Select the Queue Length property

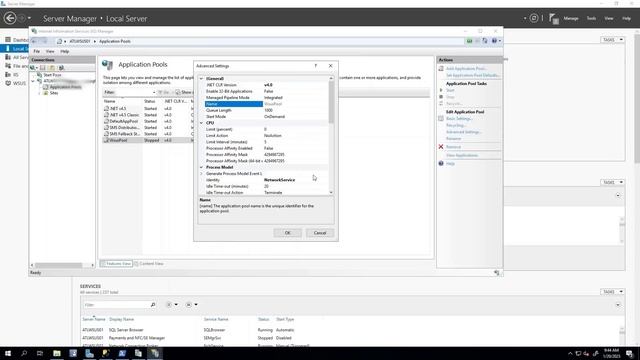pyautogui.click(x=266, y=110)
